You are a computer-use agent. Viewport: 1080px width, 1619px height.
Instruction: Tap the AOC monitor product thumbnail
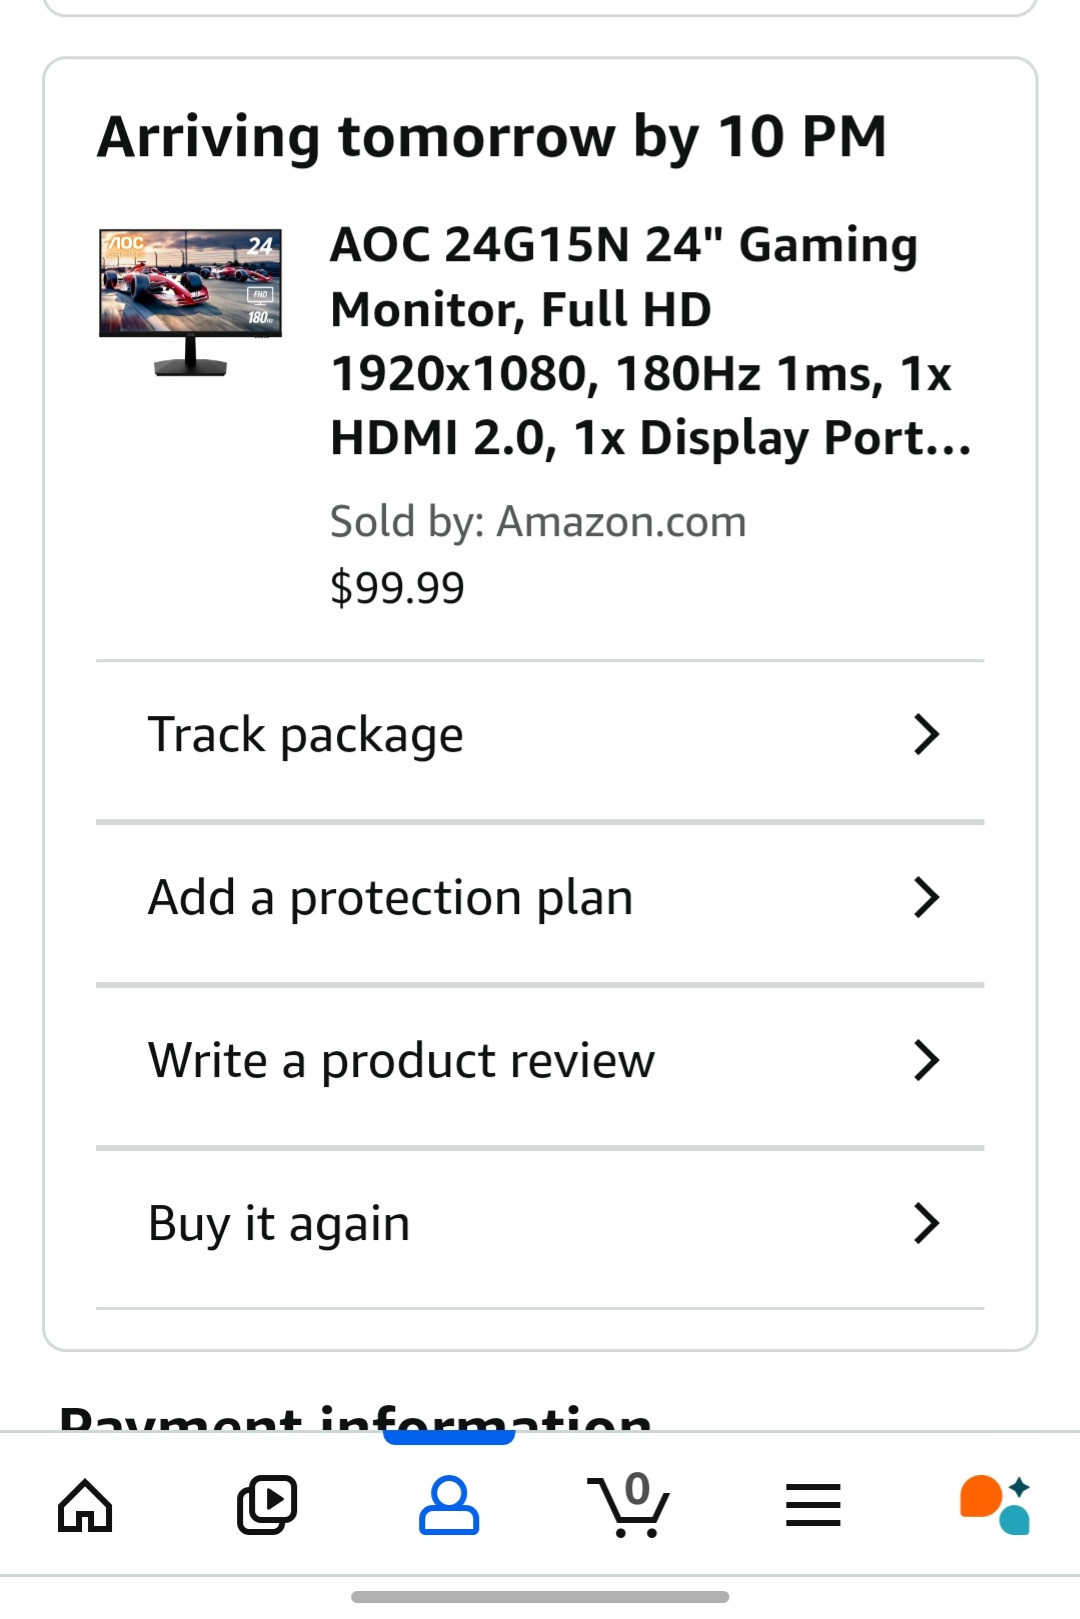pyautogui.click(x=190, y=302)
